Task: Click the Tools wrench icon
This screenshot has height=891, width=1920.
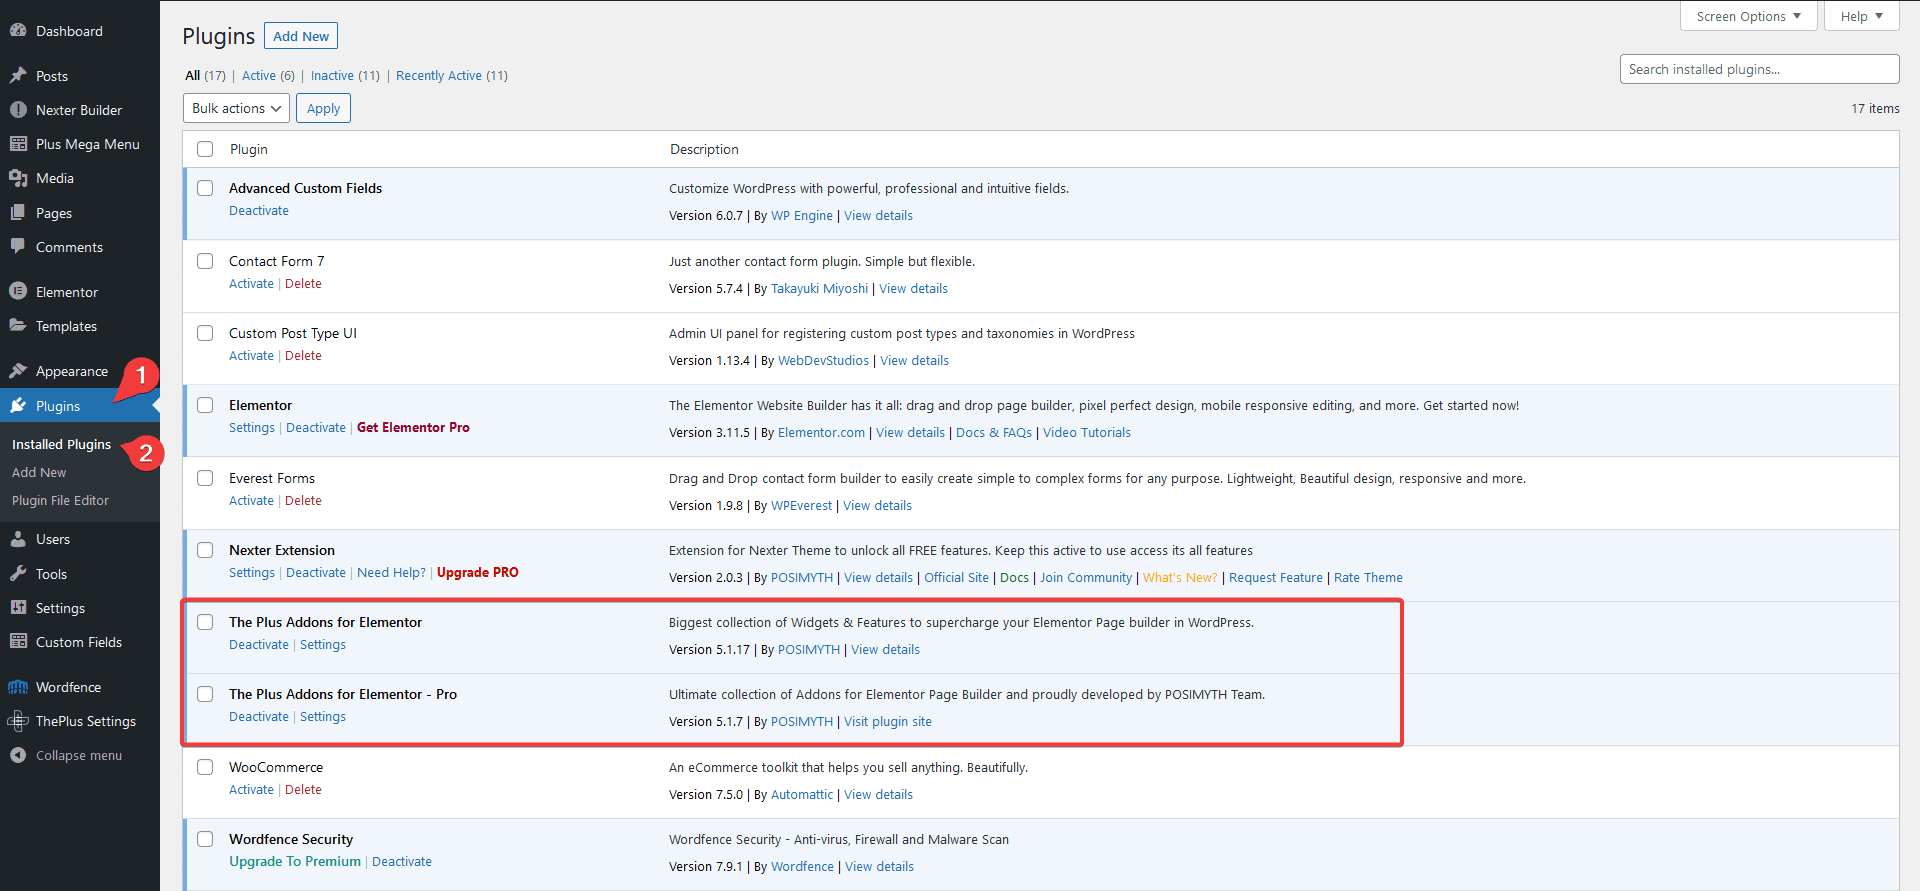Action: tap(18, 574)
